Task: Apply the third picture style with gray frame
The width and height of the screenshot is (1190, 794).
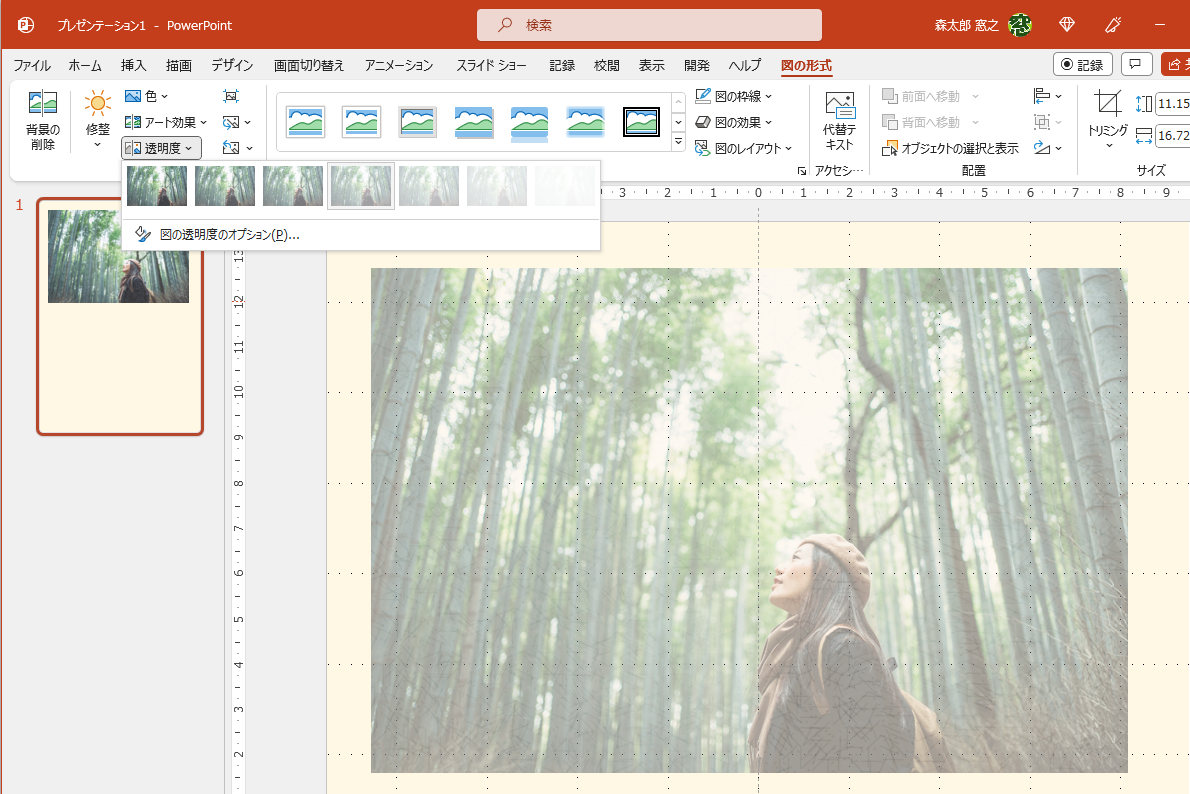Action: 417,121
